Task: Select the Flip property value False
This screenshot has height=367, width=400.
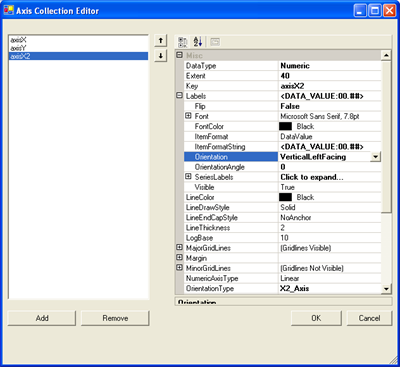Action: tap(330, 106)
